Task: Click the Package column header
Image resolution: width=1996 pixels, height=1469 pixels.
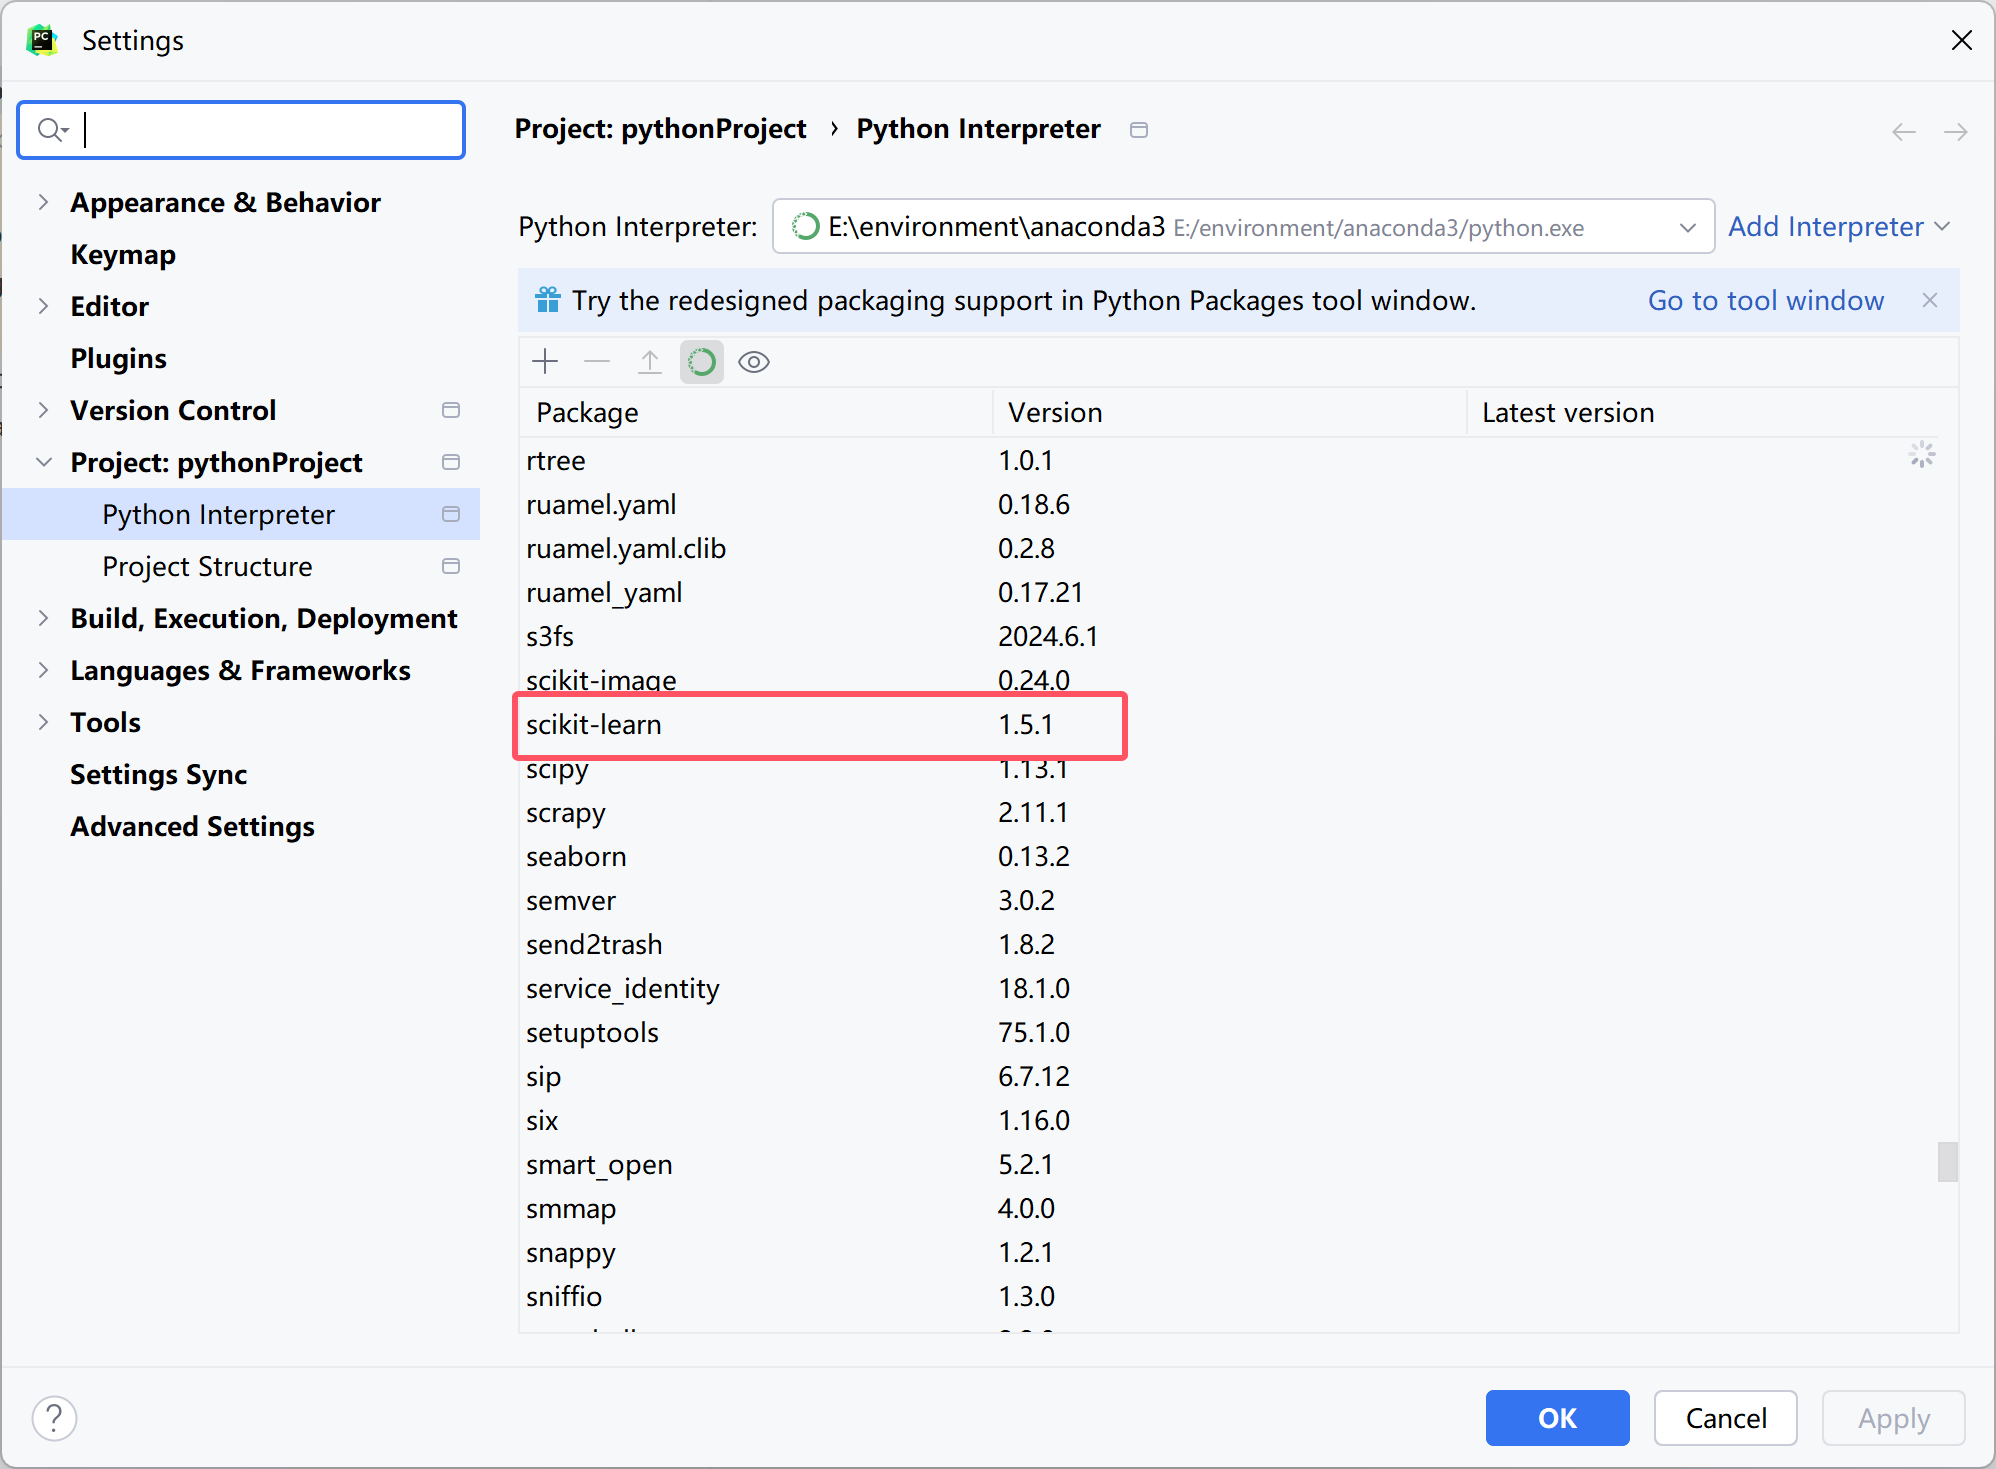Action: 756,412
